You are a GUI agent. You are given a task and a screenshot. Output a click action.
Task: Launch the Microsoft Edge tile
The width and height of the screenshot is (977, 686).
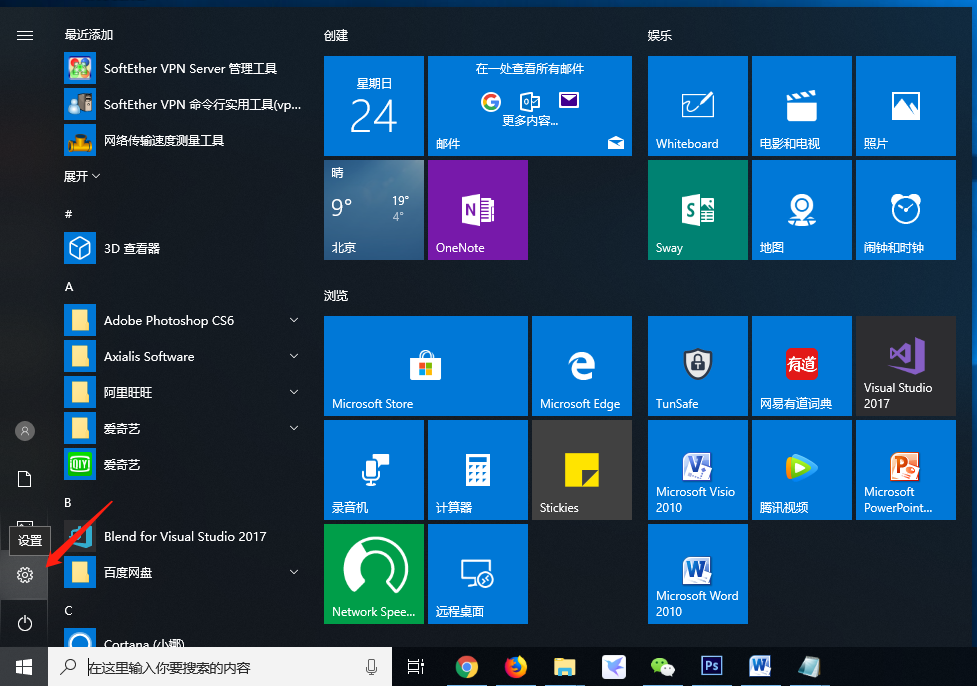click(x=581, y=366)
